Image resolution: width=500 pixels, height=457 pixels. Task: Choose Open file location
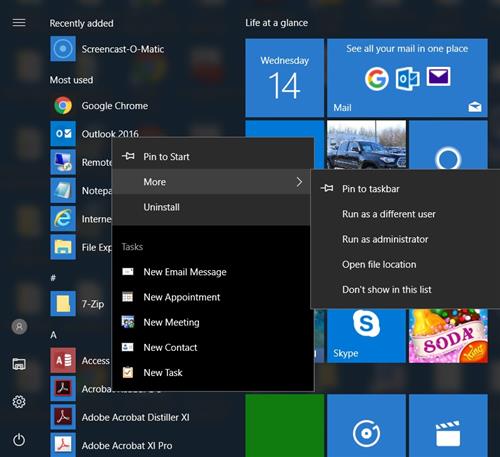[x=405, y=264]
